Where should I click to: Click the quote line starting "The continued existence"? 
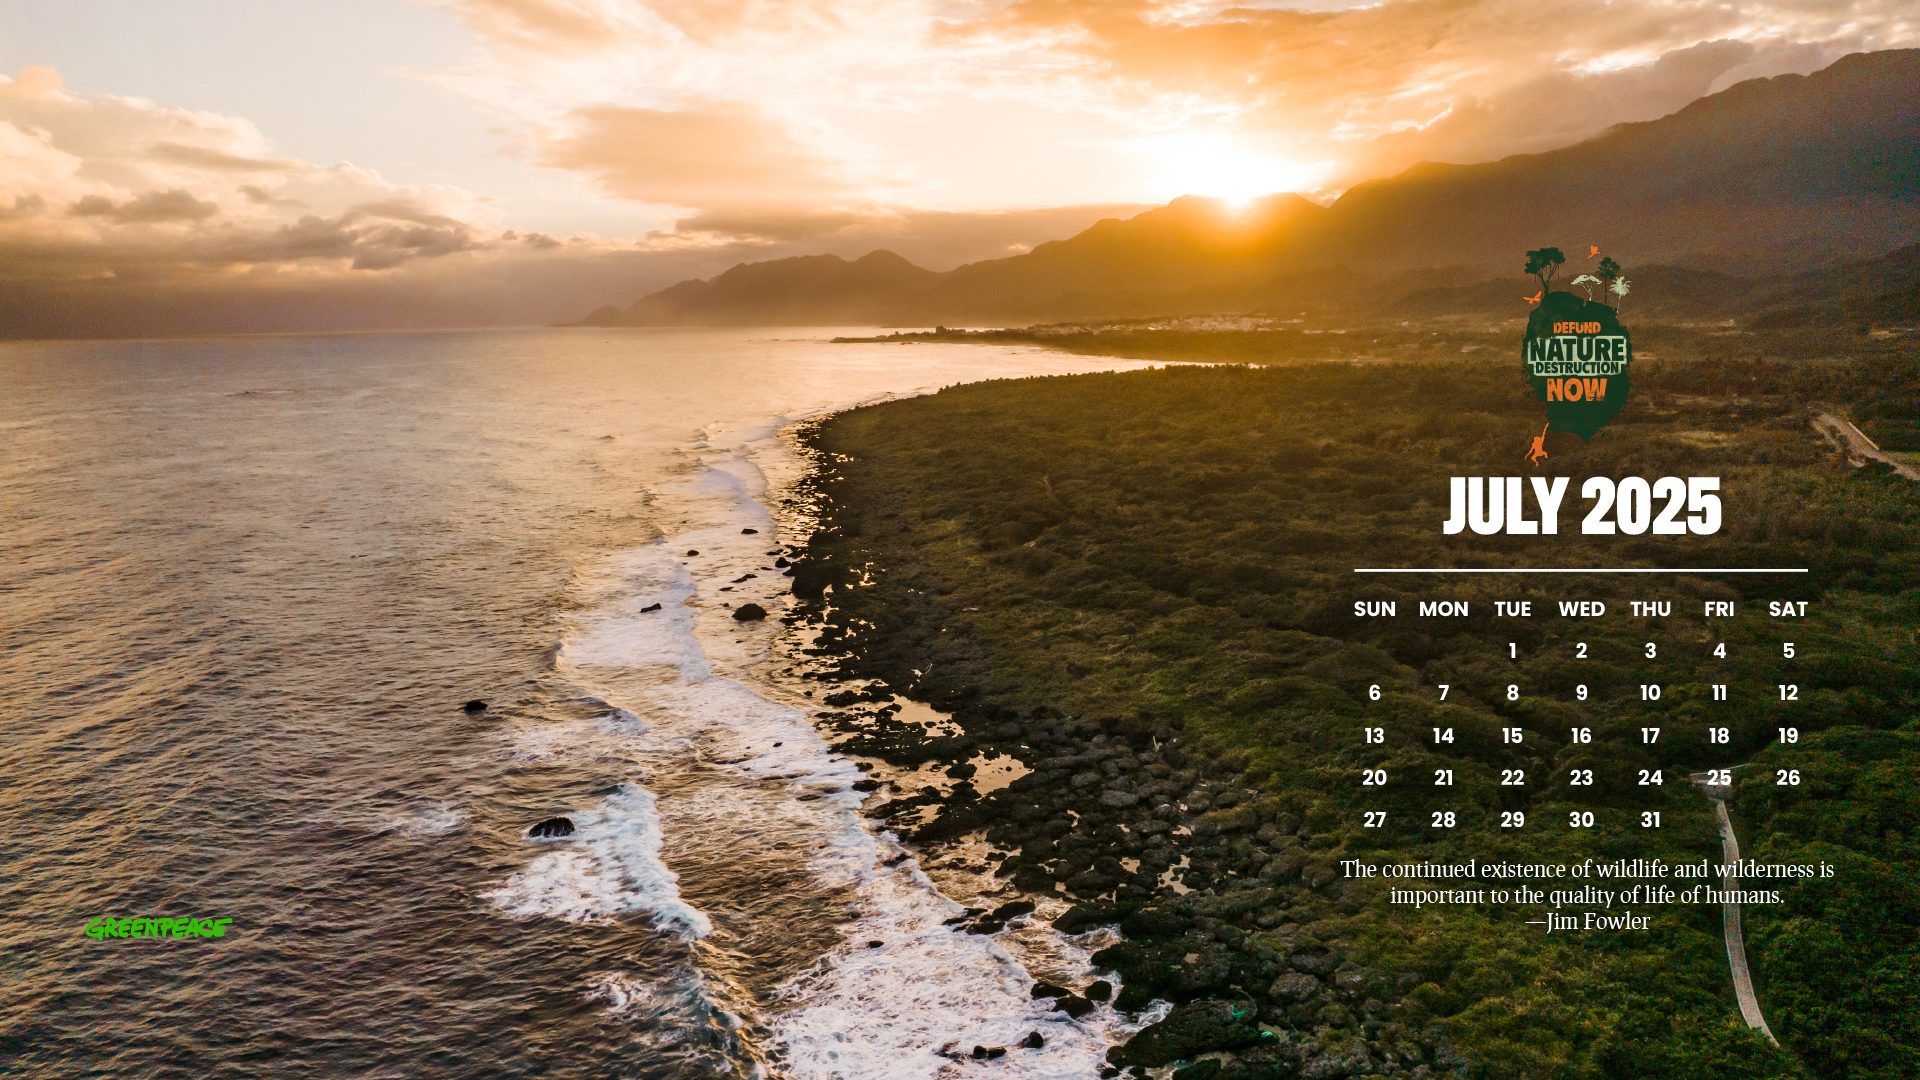[x=1587, y=869]
